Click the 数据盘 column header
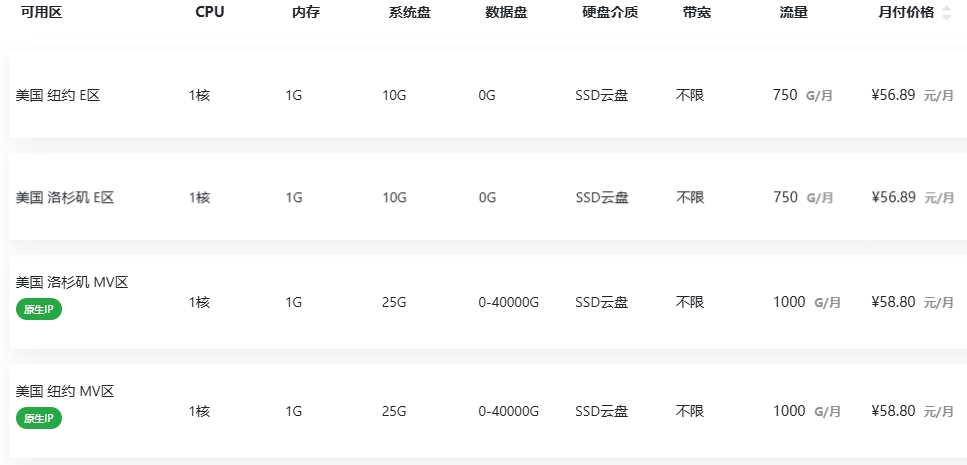 [x=506, y=12]
